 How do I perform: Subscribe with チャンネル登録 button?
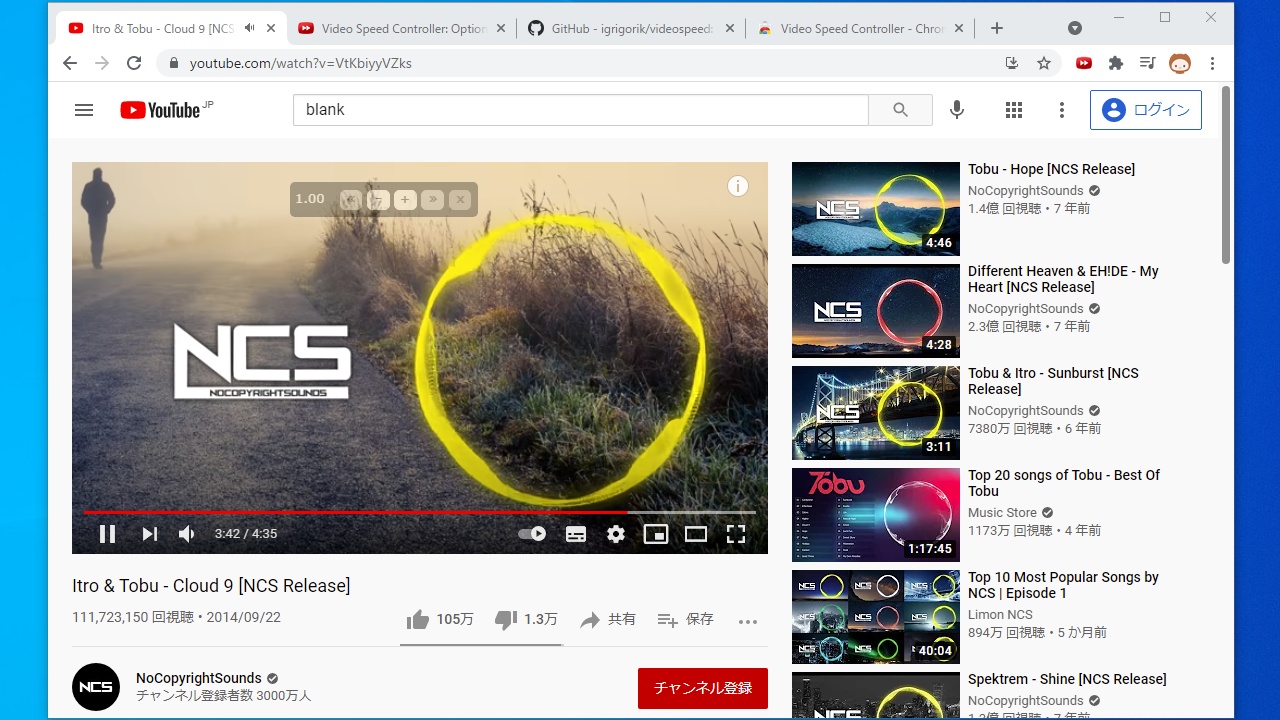(703, 688)
